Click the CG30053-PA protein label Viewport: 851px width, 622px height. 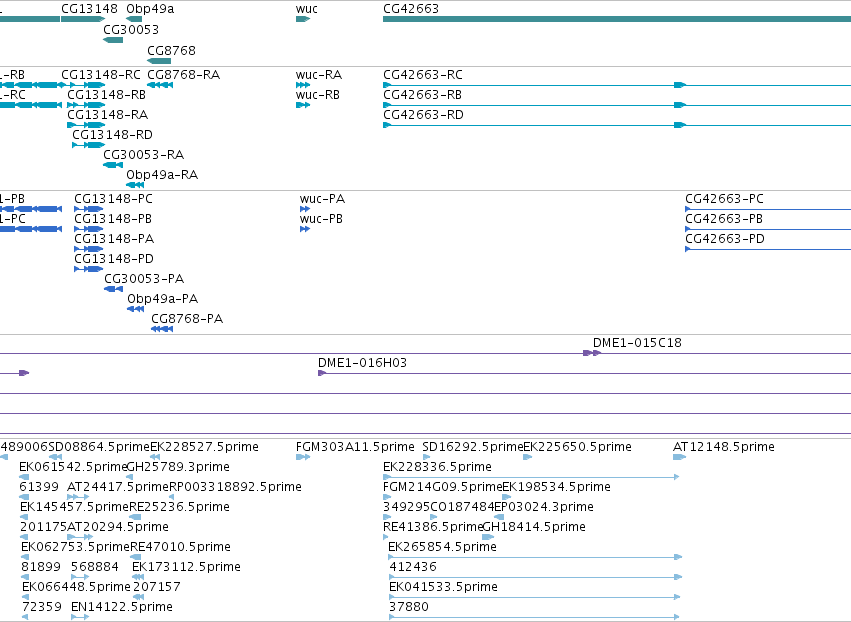pos(144,280)
